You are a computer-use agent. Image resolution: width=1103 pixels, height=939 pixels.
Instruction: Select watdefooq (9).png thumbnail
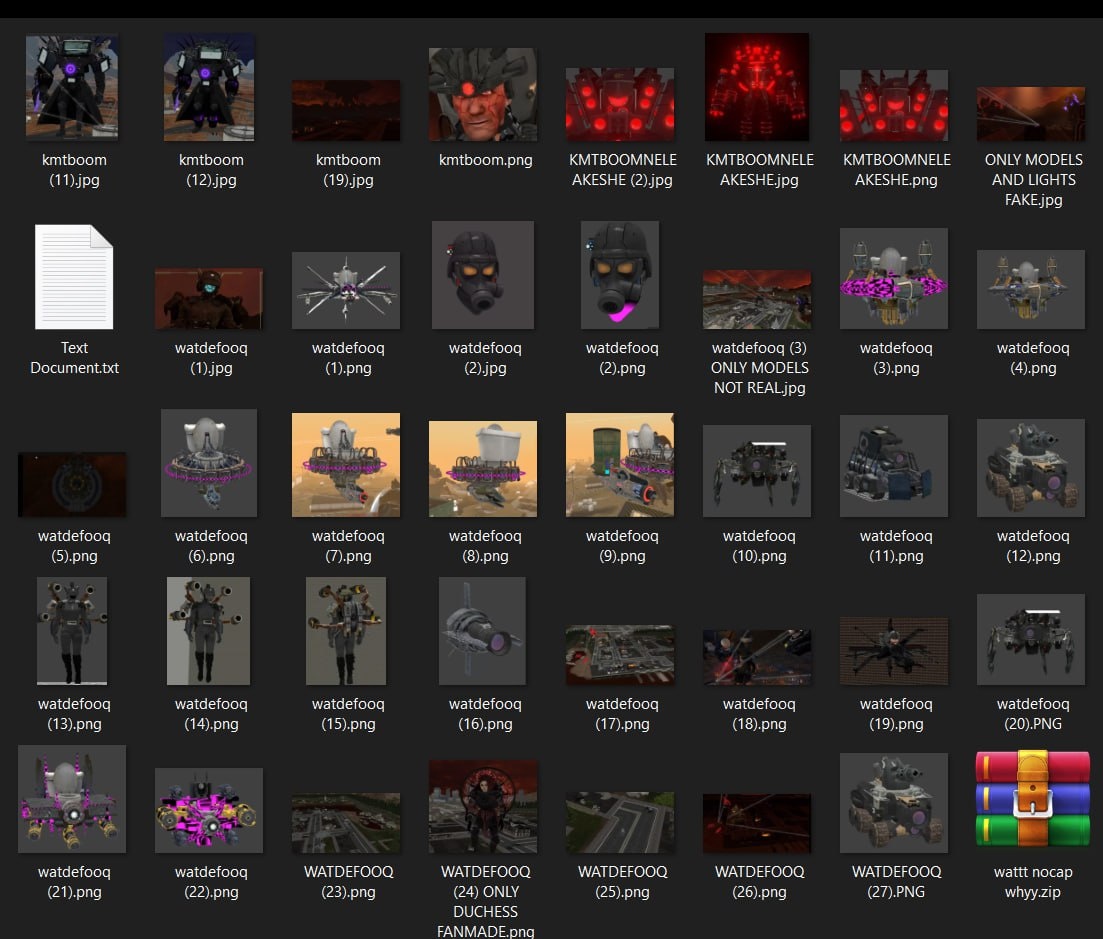click(620, 465)
